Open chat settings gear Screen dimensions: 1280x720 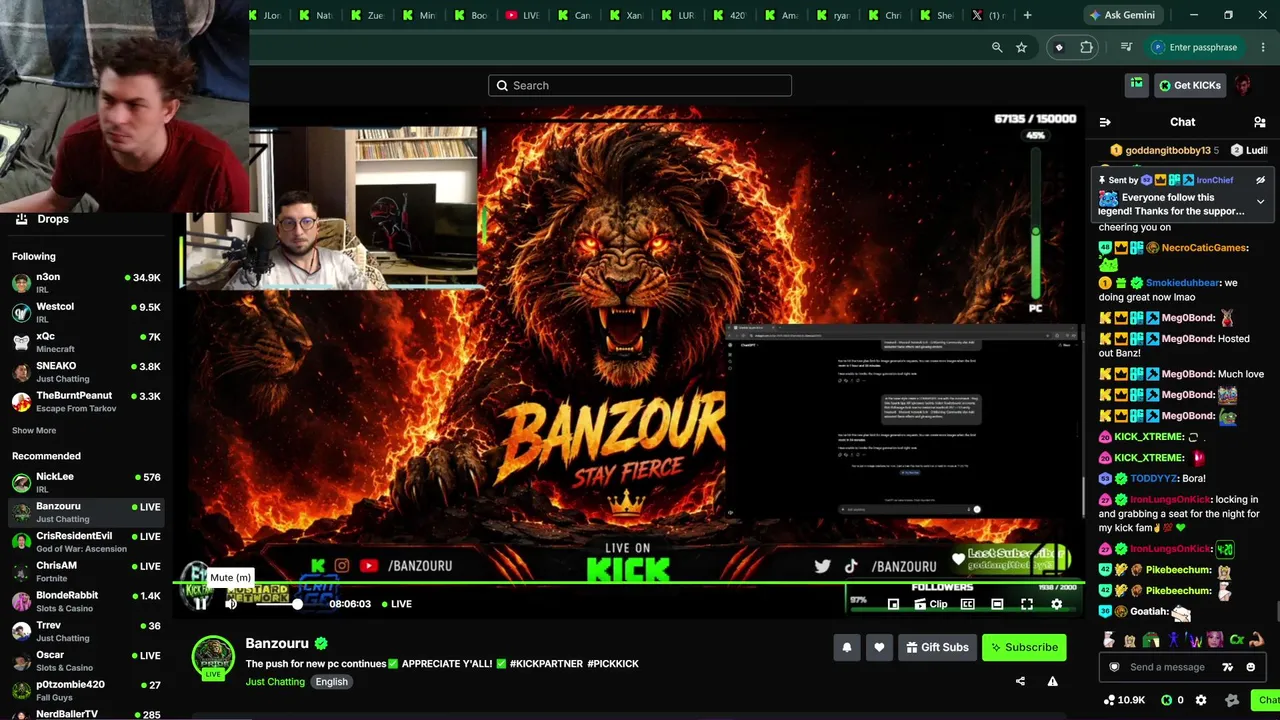pyautogui.click(x=1201, y=700)
